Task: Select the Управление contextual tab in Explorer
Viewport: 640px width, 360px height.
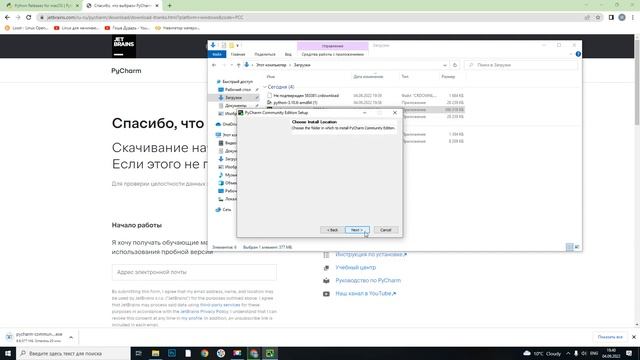Action: coord(333,46)
